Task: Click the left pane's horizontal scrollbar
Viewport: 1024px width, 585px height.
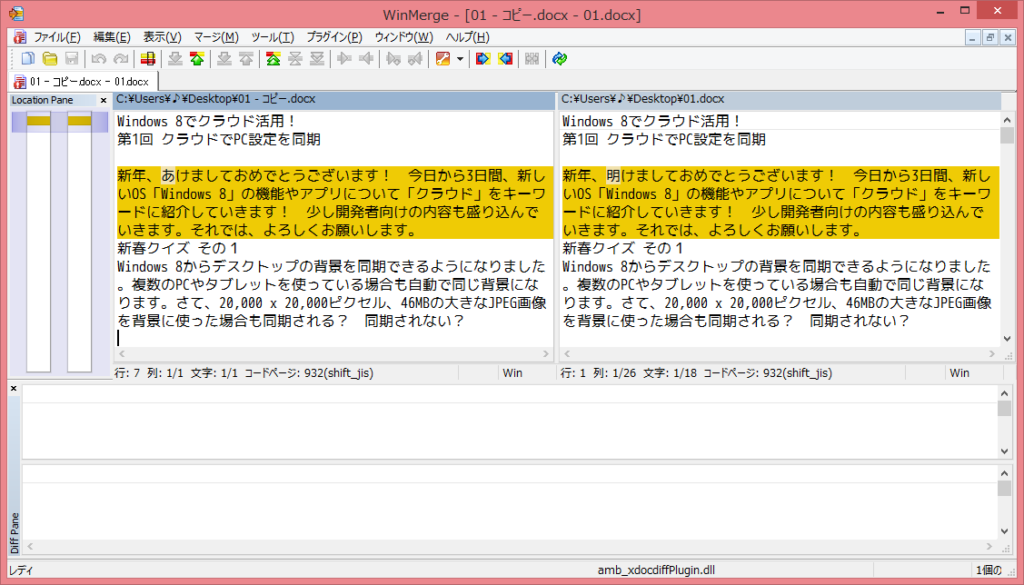Action: click(x=330, y=353)
